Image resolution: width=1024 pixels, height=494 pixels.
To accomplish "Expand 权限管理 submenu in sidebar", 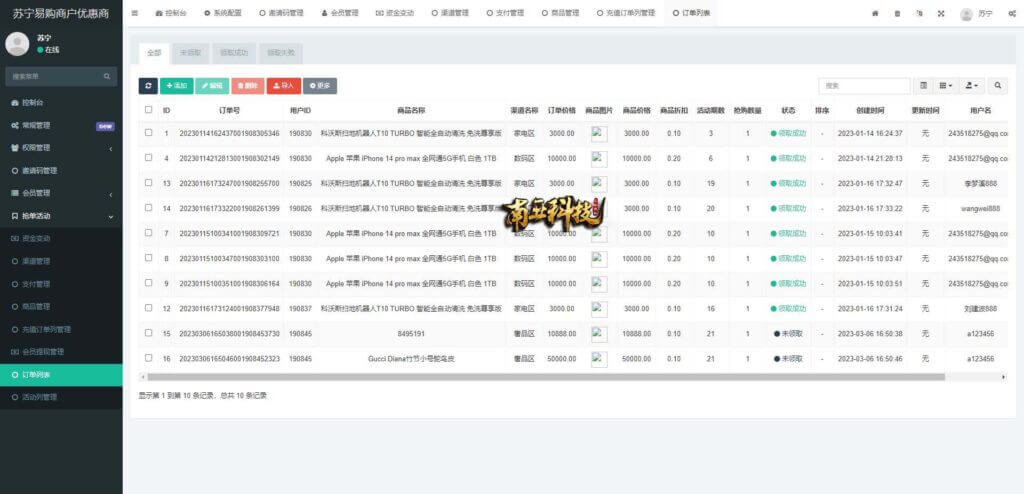I will click(x=61, y=148).
